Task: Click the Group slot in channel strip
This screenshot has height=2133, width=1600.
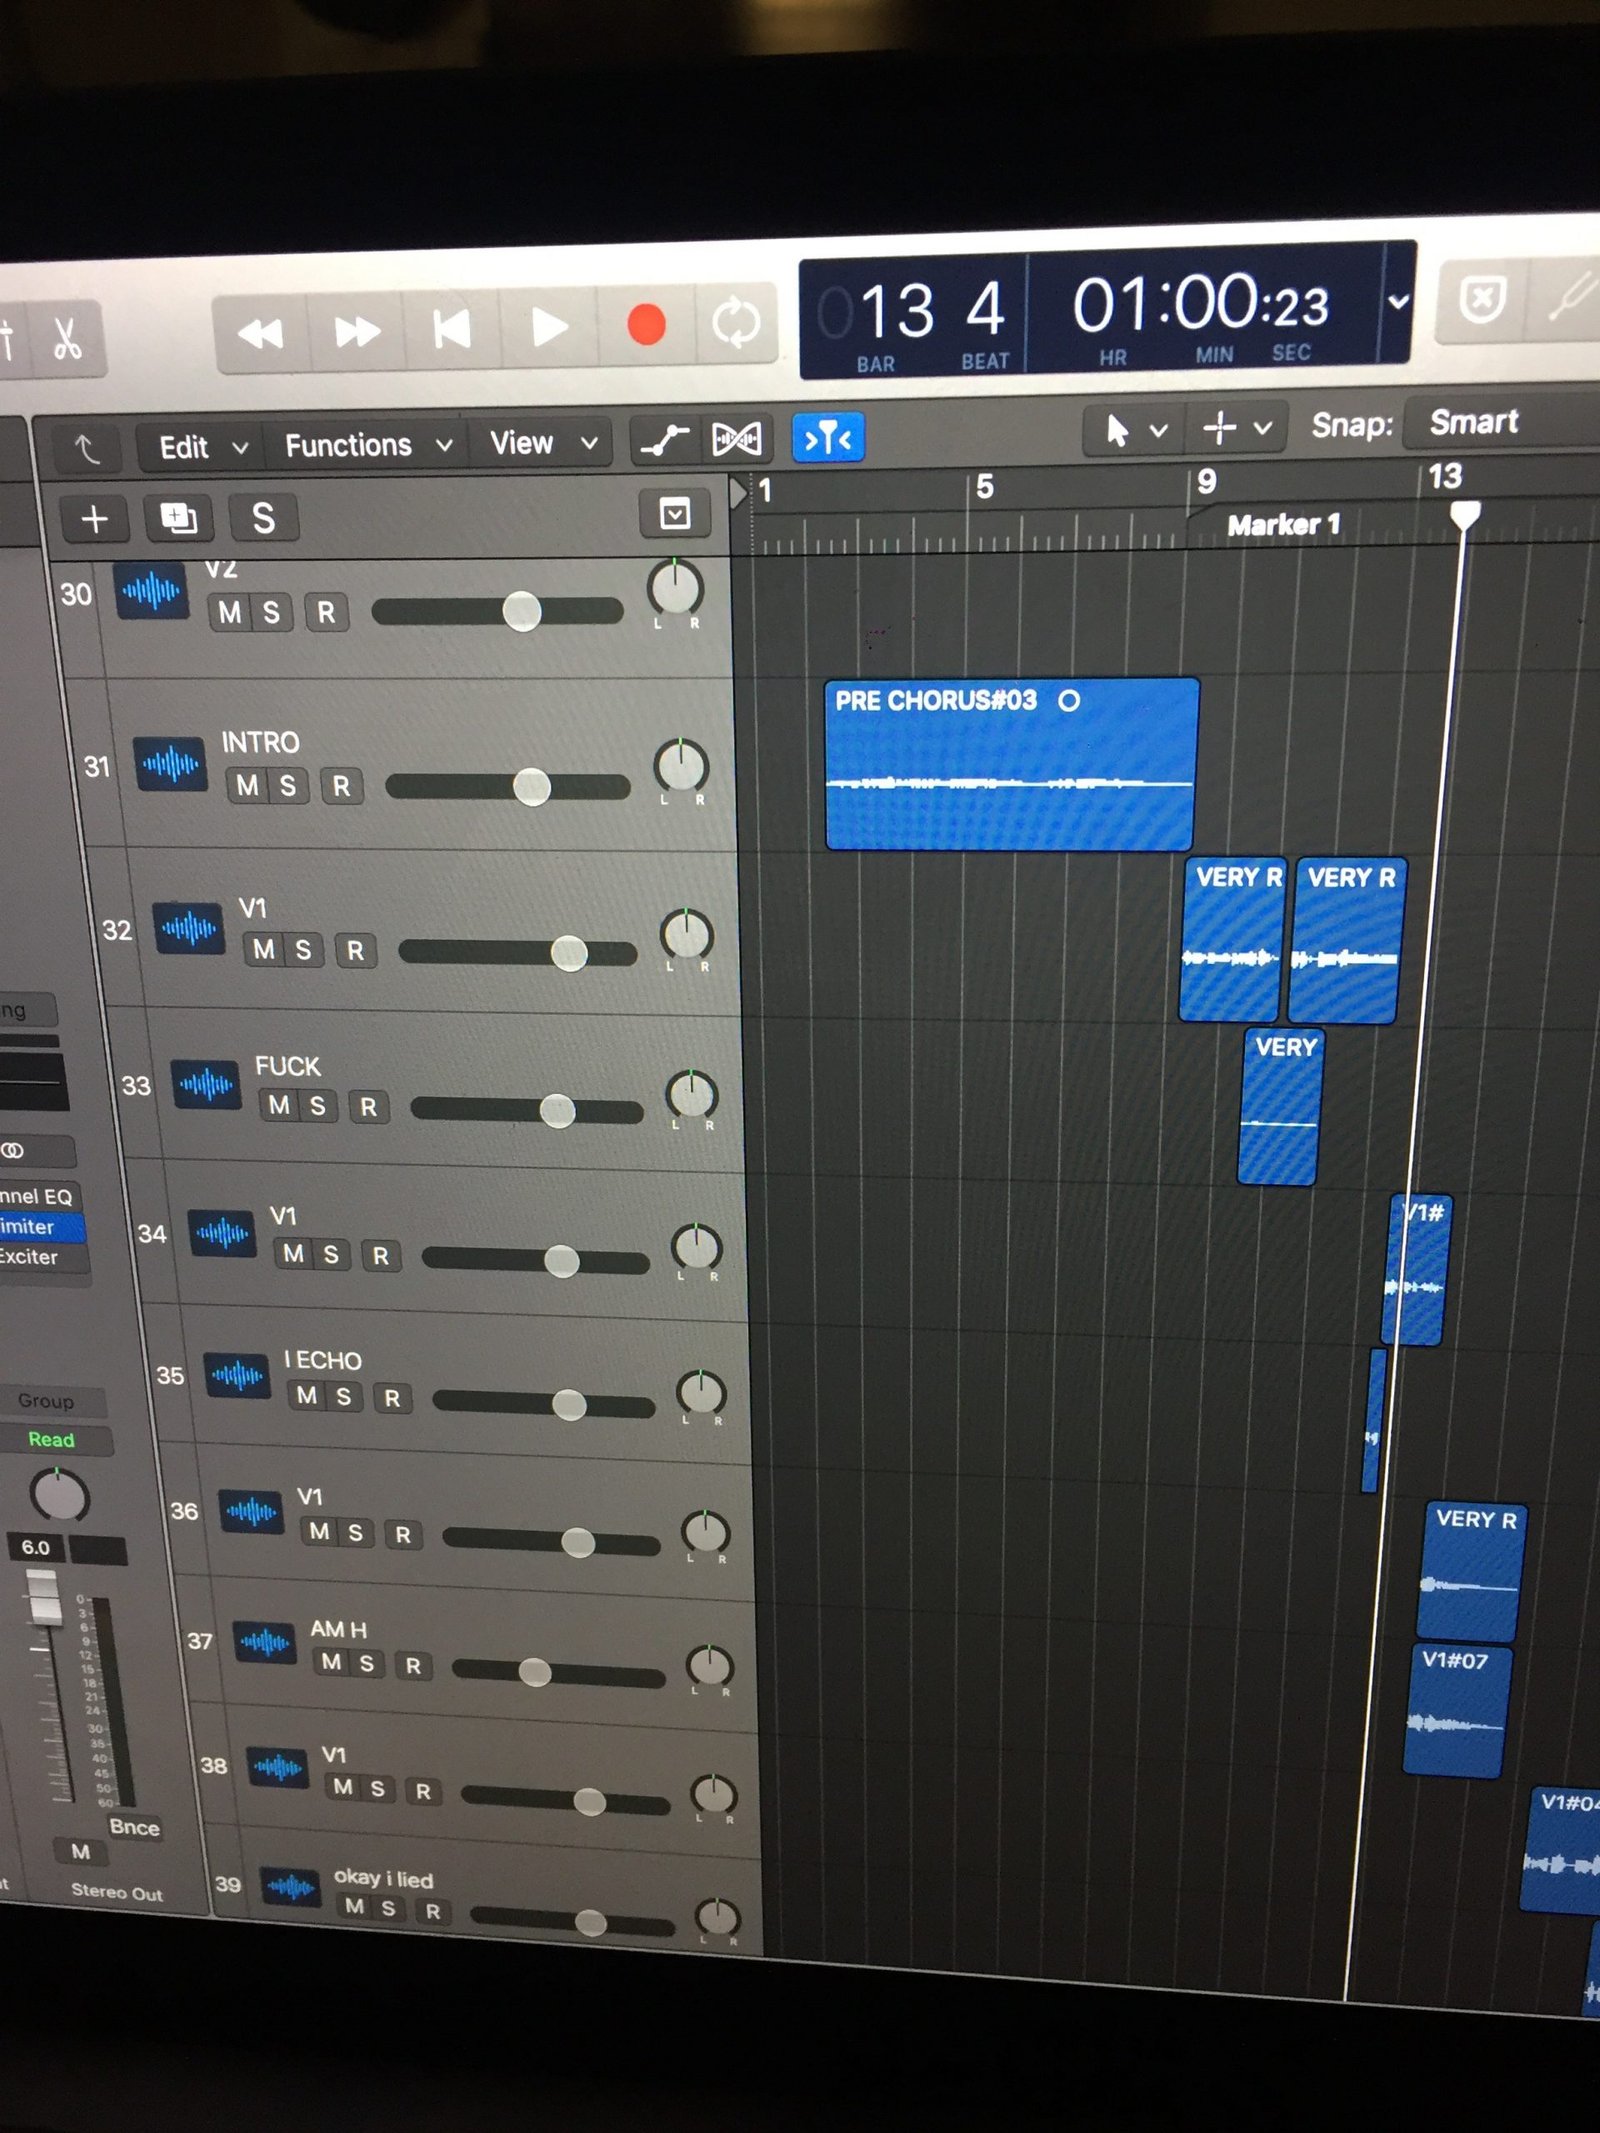Action: [x=46, y=1401]
